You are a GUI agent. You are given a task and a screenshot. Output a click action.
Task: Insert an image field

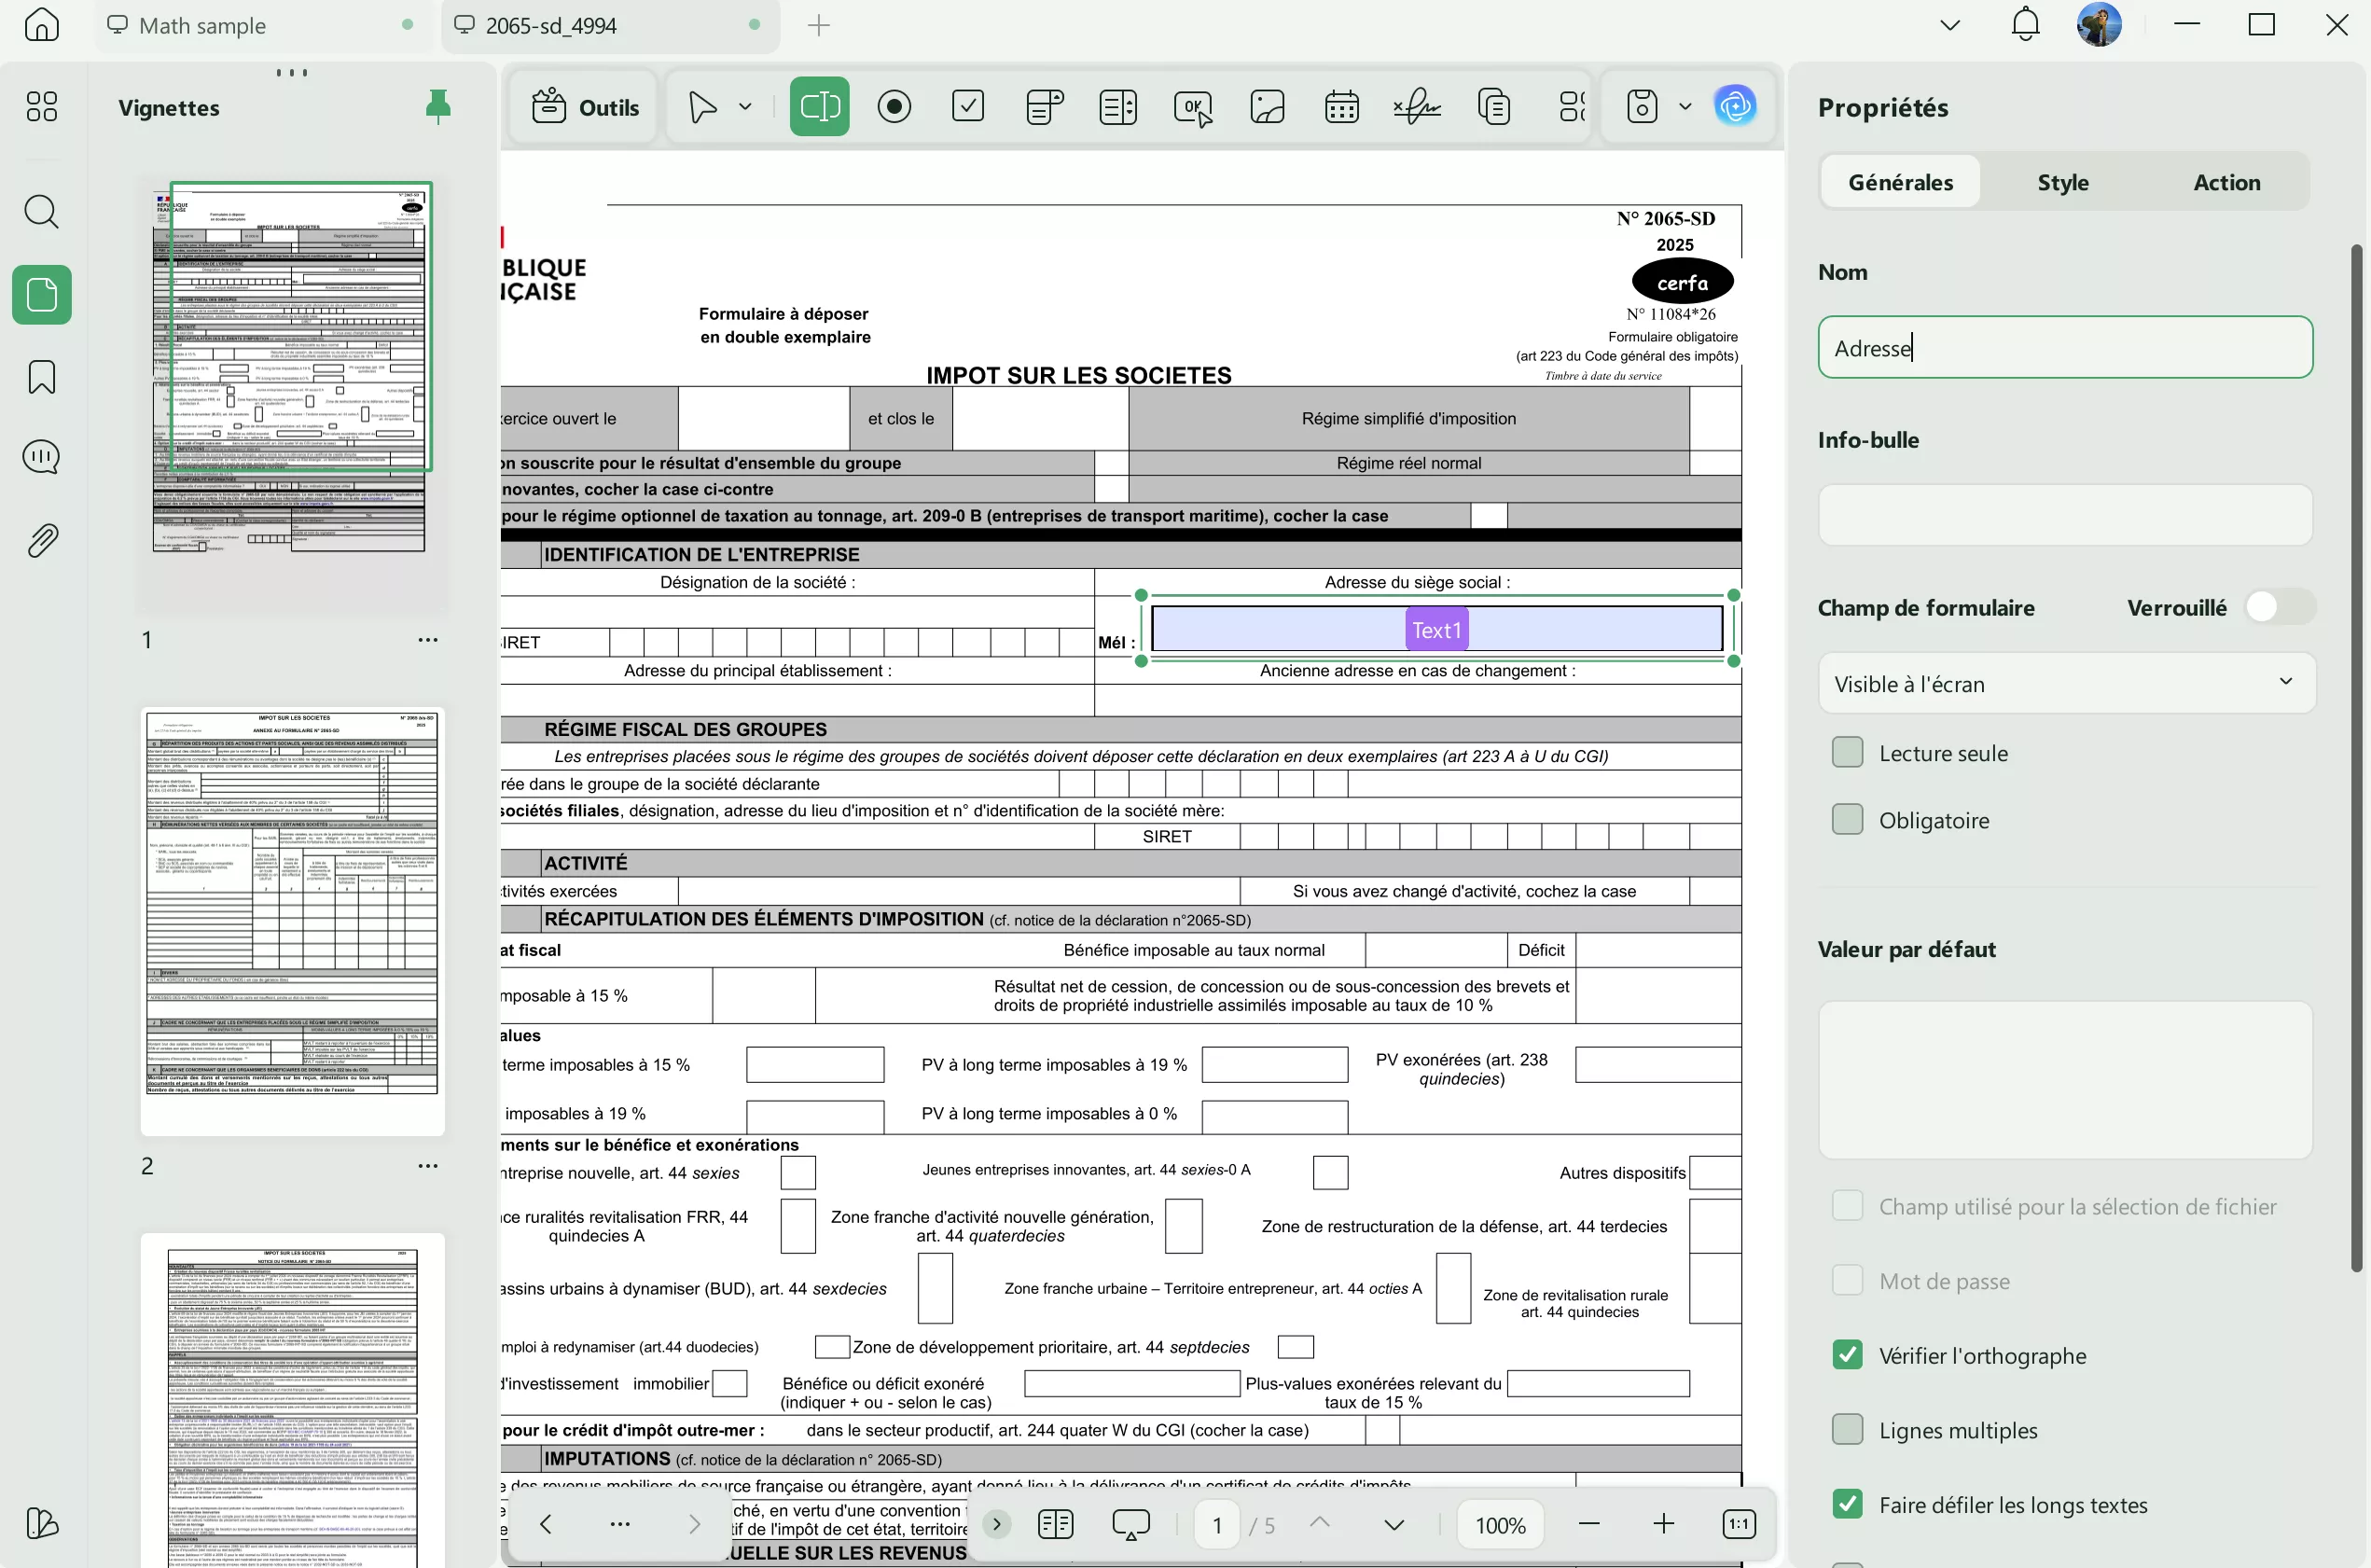[x=1267, y=106]
